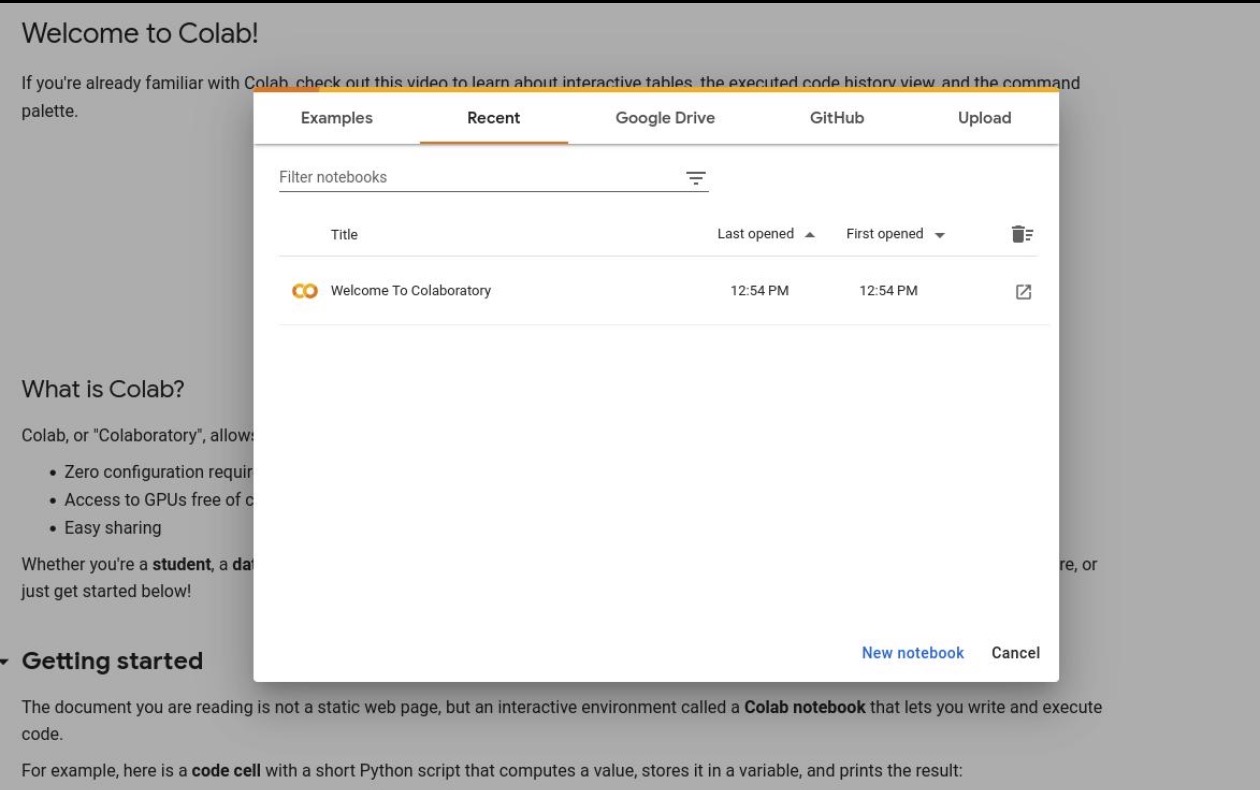The width and height of the screenshot is (1260, 790).
Task: Open the filter options icon
Action: pos(695,178)
